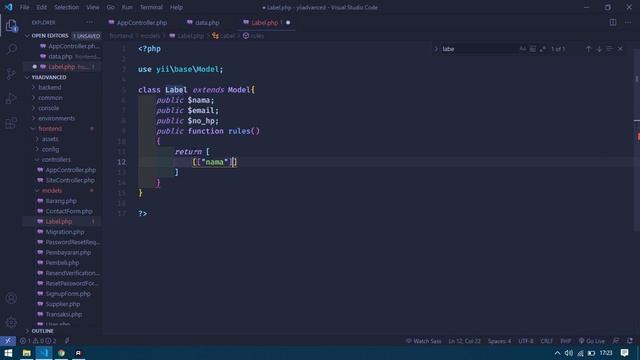Open the Terminal menu
This screenshot has width=640, height=360.
tap(151, 7)
